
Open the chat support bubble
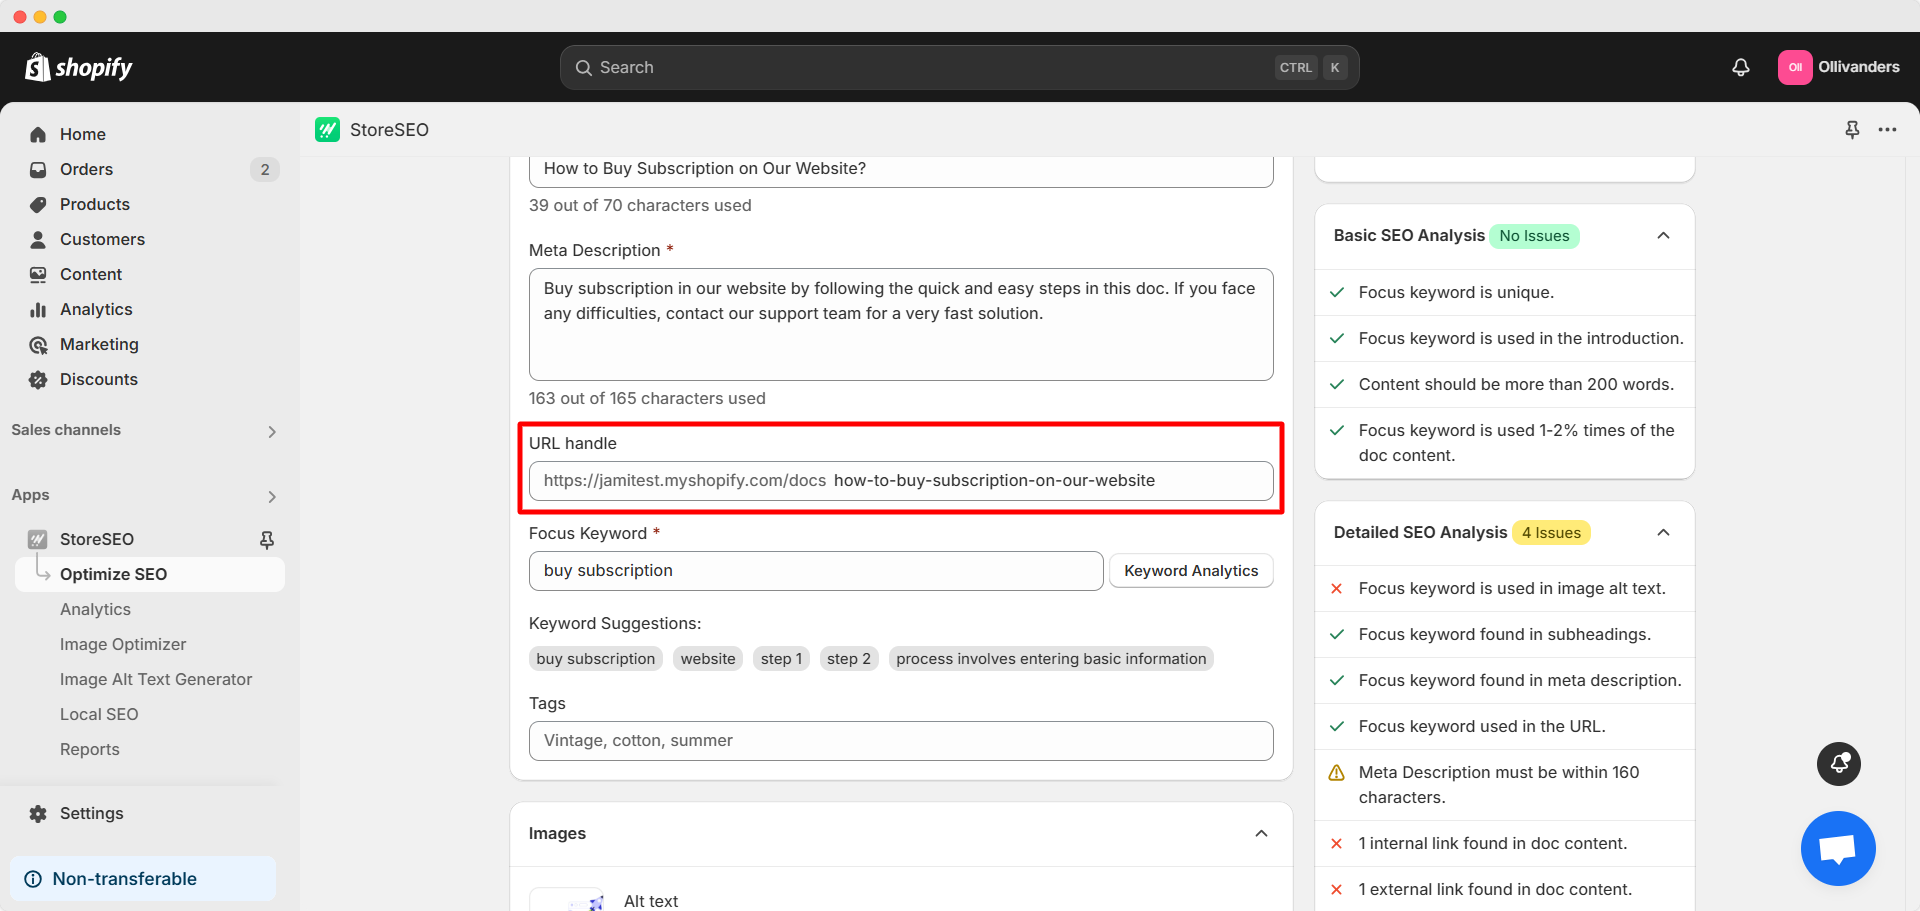pyautogui.click(x=1838, y=848)
